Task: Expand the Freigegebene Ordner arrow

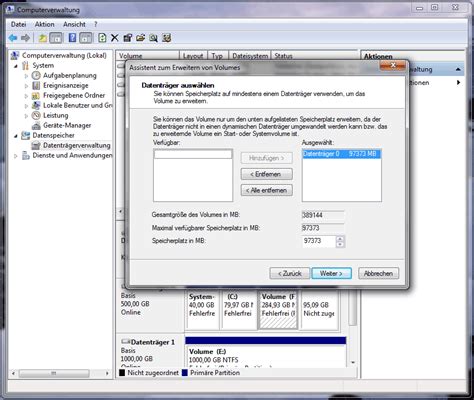Action: (26, 96)
